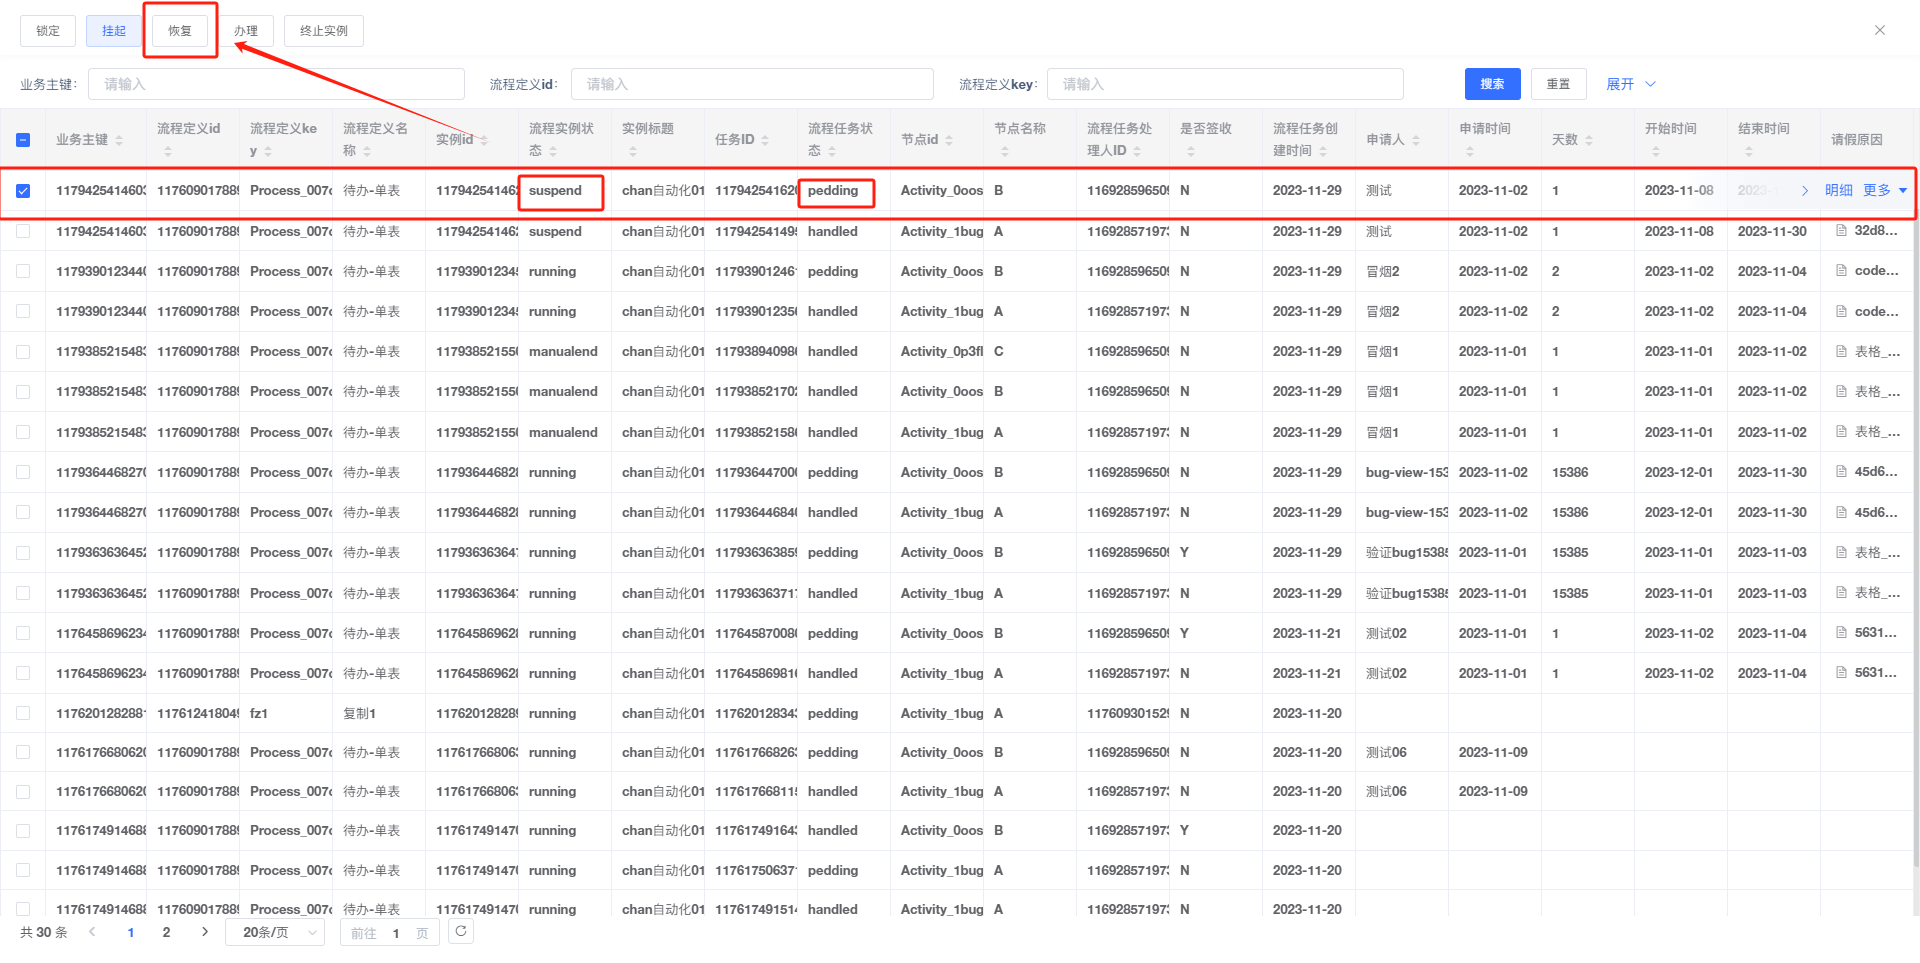
Task: Click sort arrows on 天数 column
Action: click(1589, 140)
